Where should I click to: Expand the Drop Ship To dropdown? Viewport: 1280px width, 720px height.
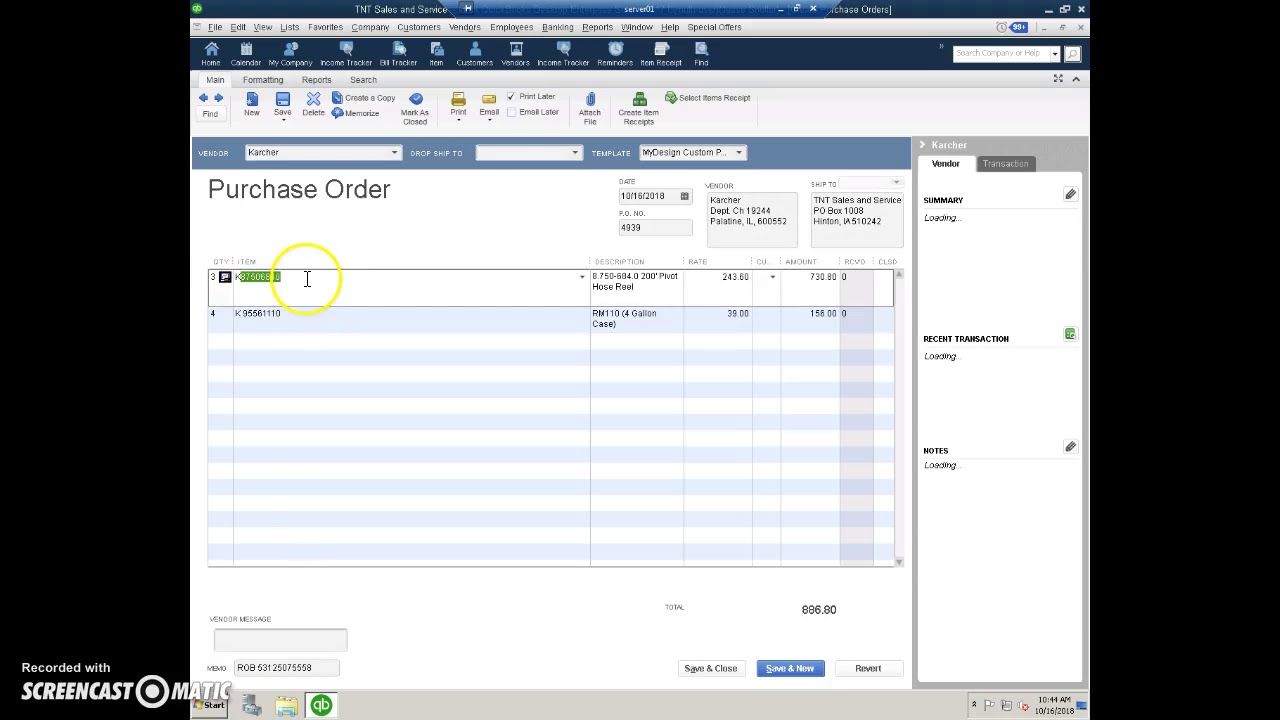pyautogui.click(x=575, y=153)
